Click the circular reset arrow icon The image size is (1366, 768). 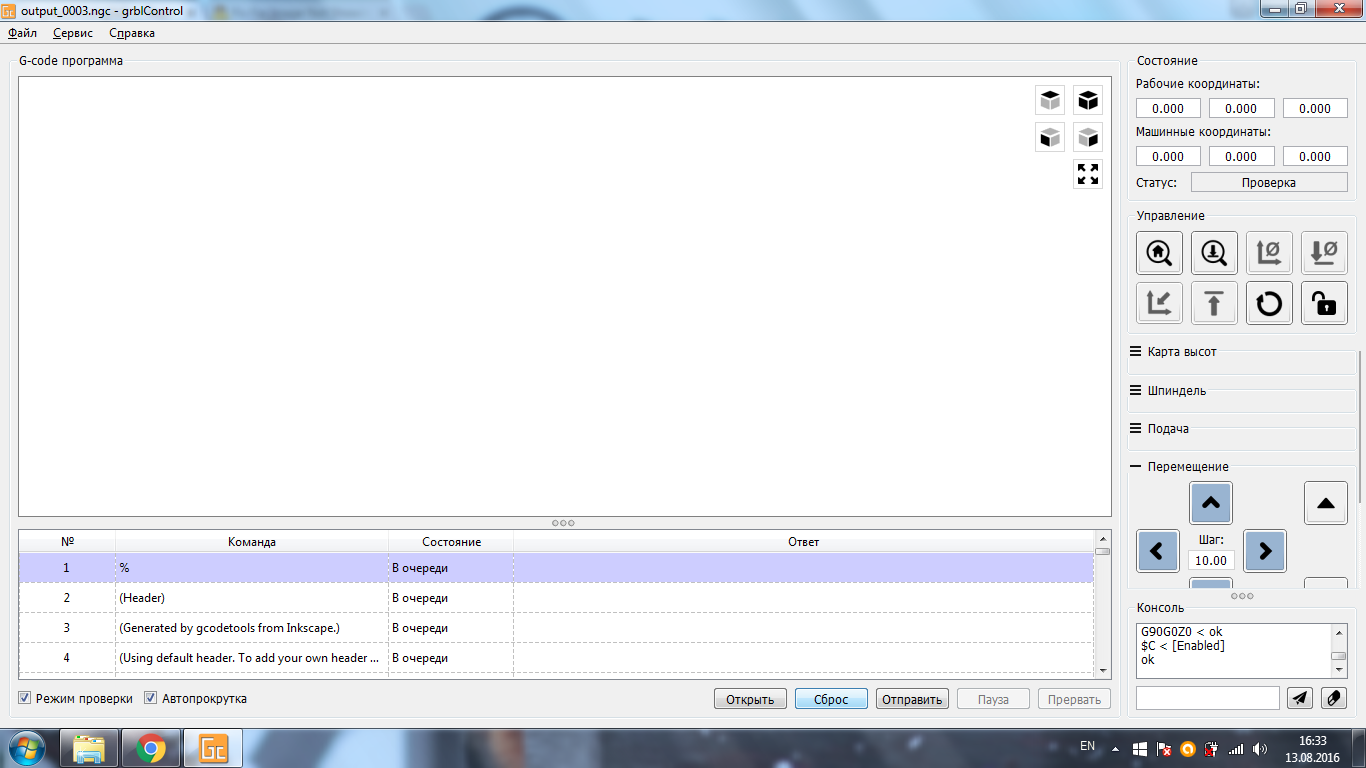coord(1269,303)
